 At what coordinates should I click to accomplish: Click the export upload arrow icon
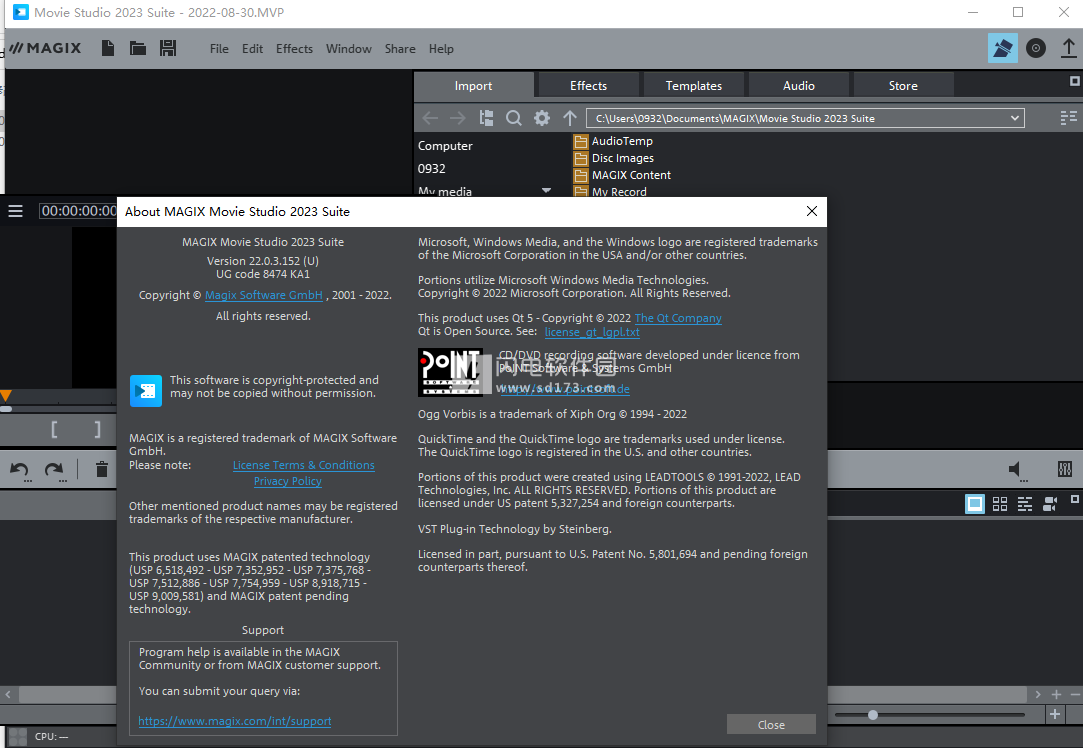click(x=1068, y=48)
